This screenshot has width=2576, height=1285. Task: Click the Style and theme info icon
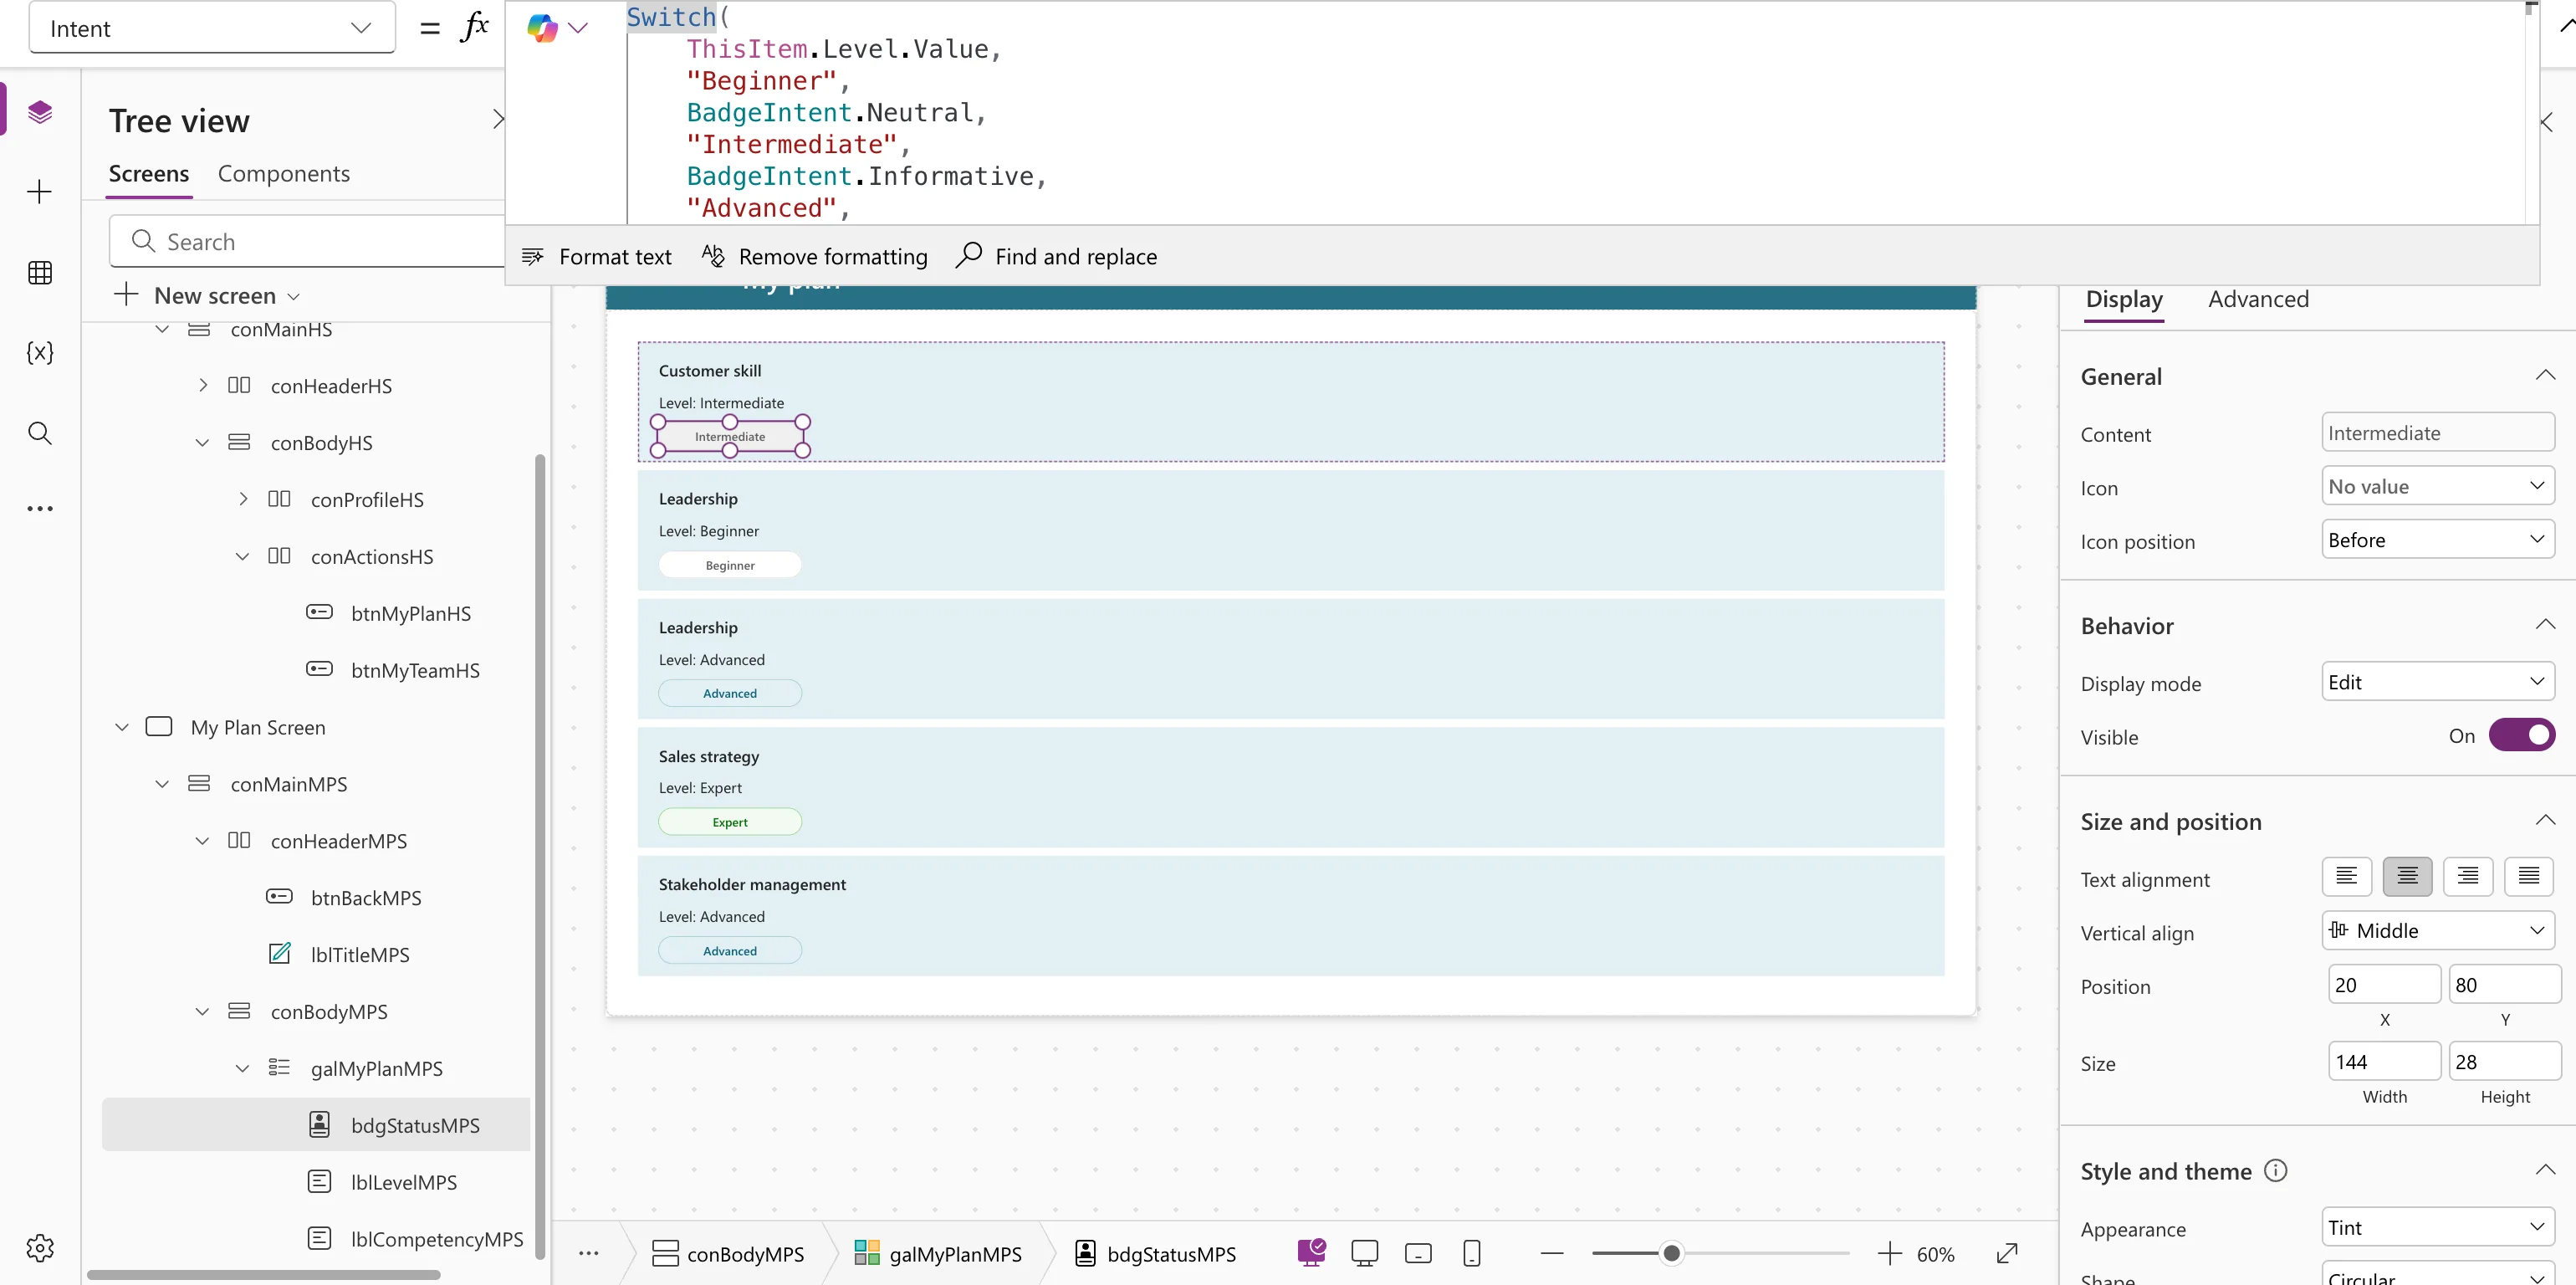[2275, 1170]
